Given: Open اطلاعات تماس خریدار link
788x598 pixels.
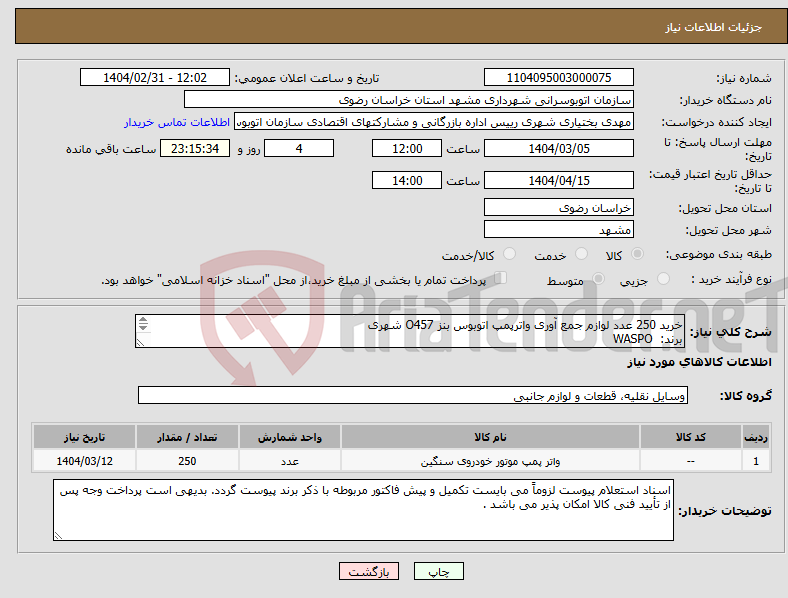Looking at the screenshot, I should (177, 122).
